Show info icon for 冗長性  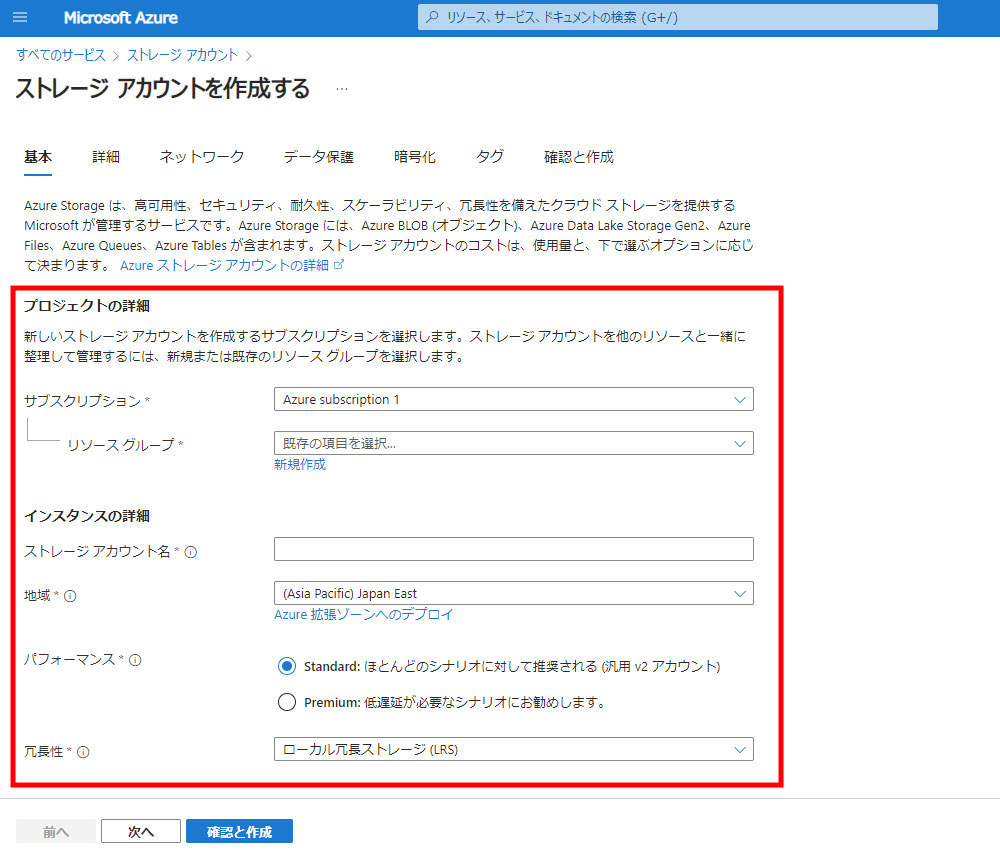click(83, 753)
